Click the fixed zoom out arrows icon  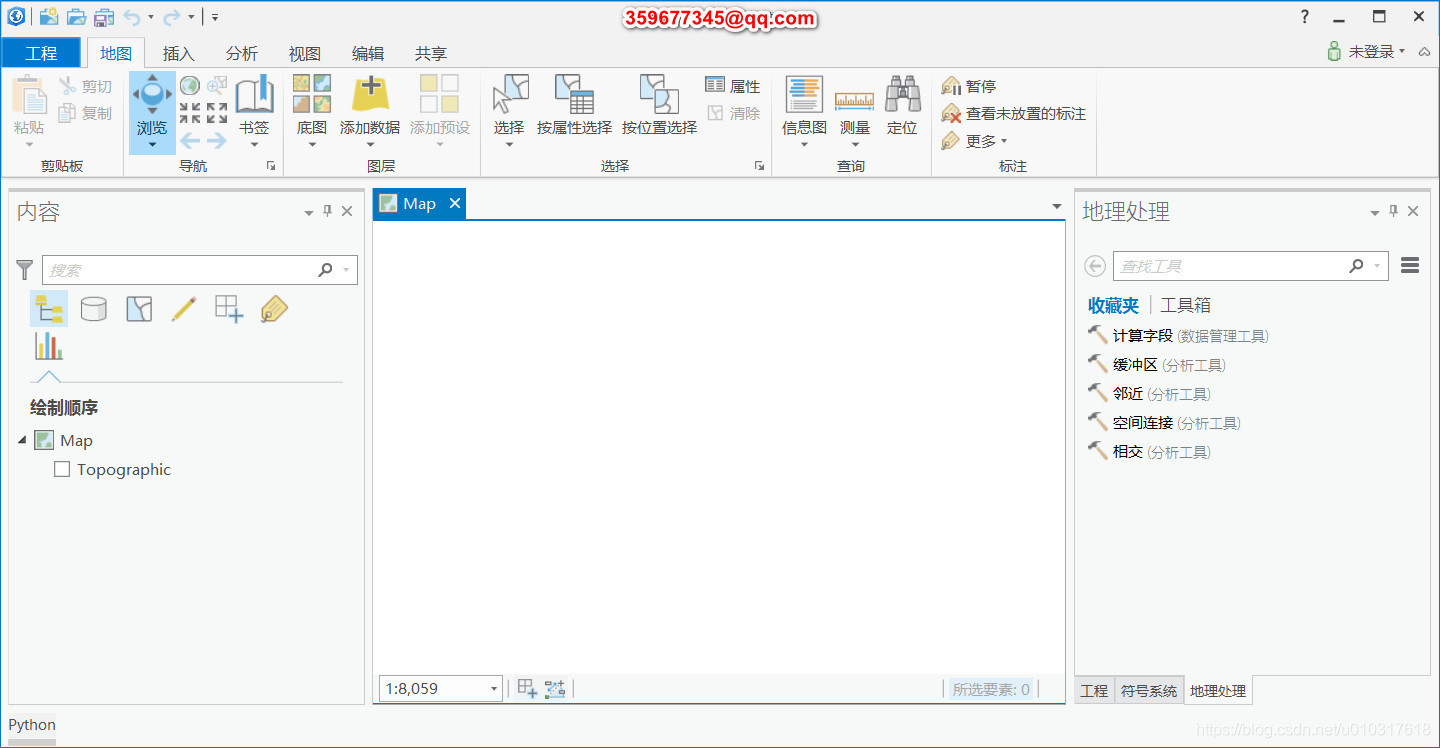217,113
